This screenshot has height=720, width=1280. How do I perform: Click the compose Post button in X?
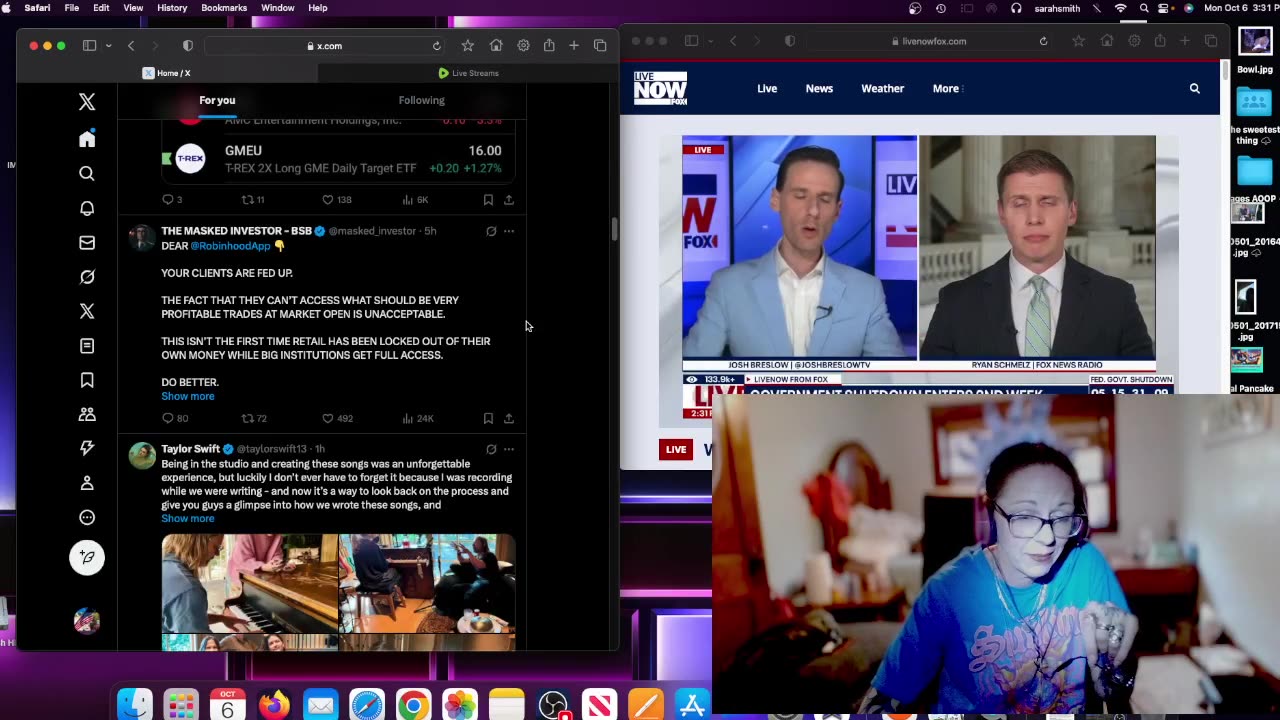87,557
